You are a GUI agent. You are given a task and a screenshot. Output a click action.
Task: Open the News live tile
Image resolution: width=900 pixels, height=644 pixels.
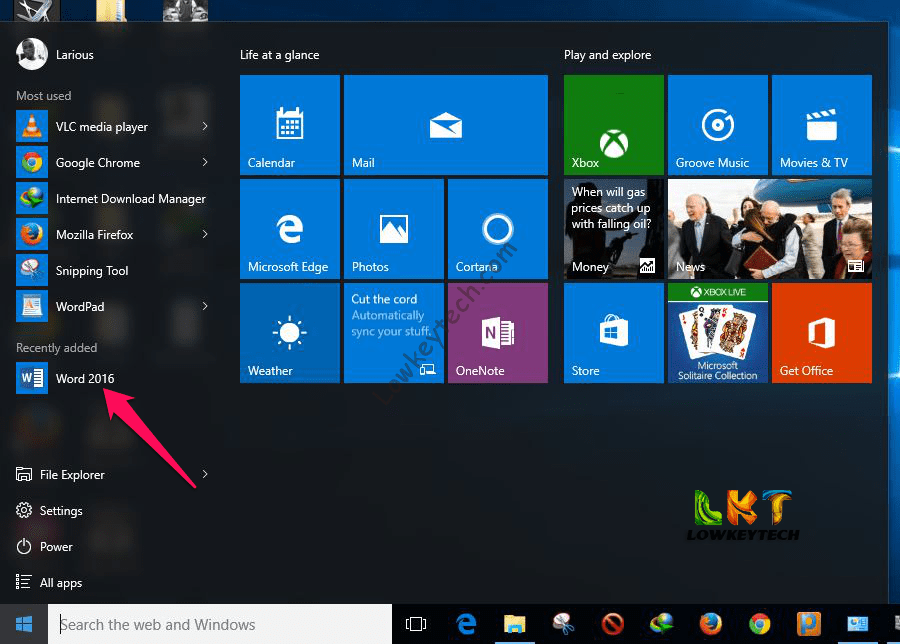click(770, 229)
